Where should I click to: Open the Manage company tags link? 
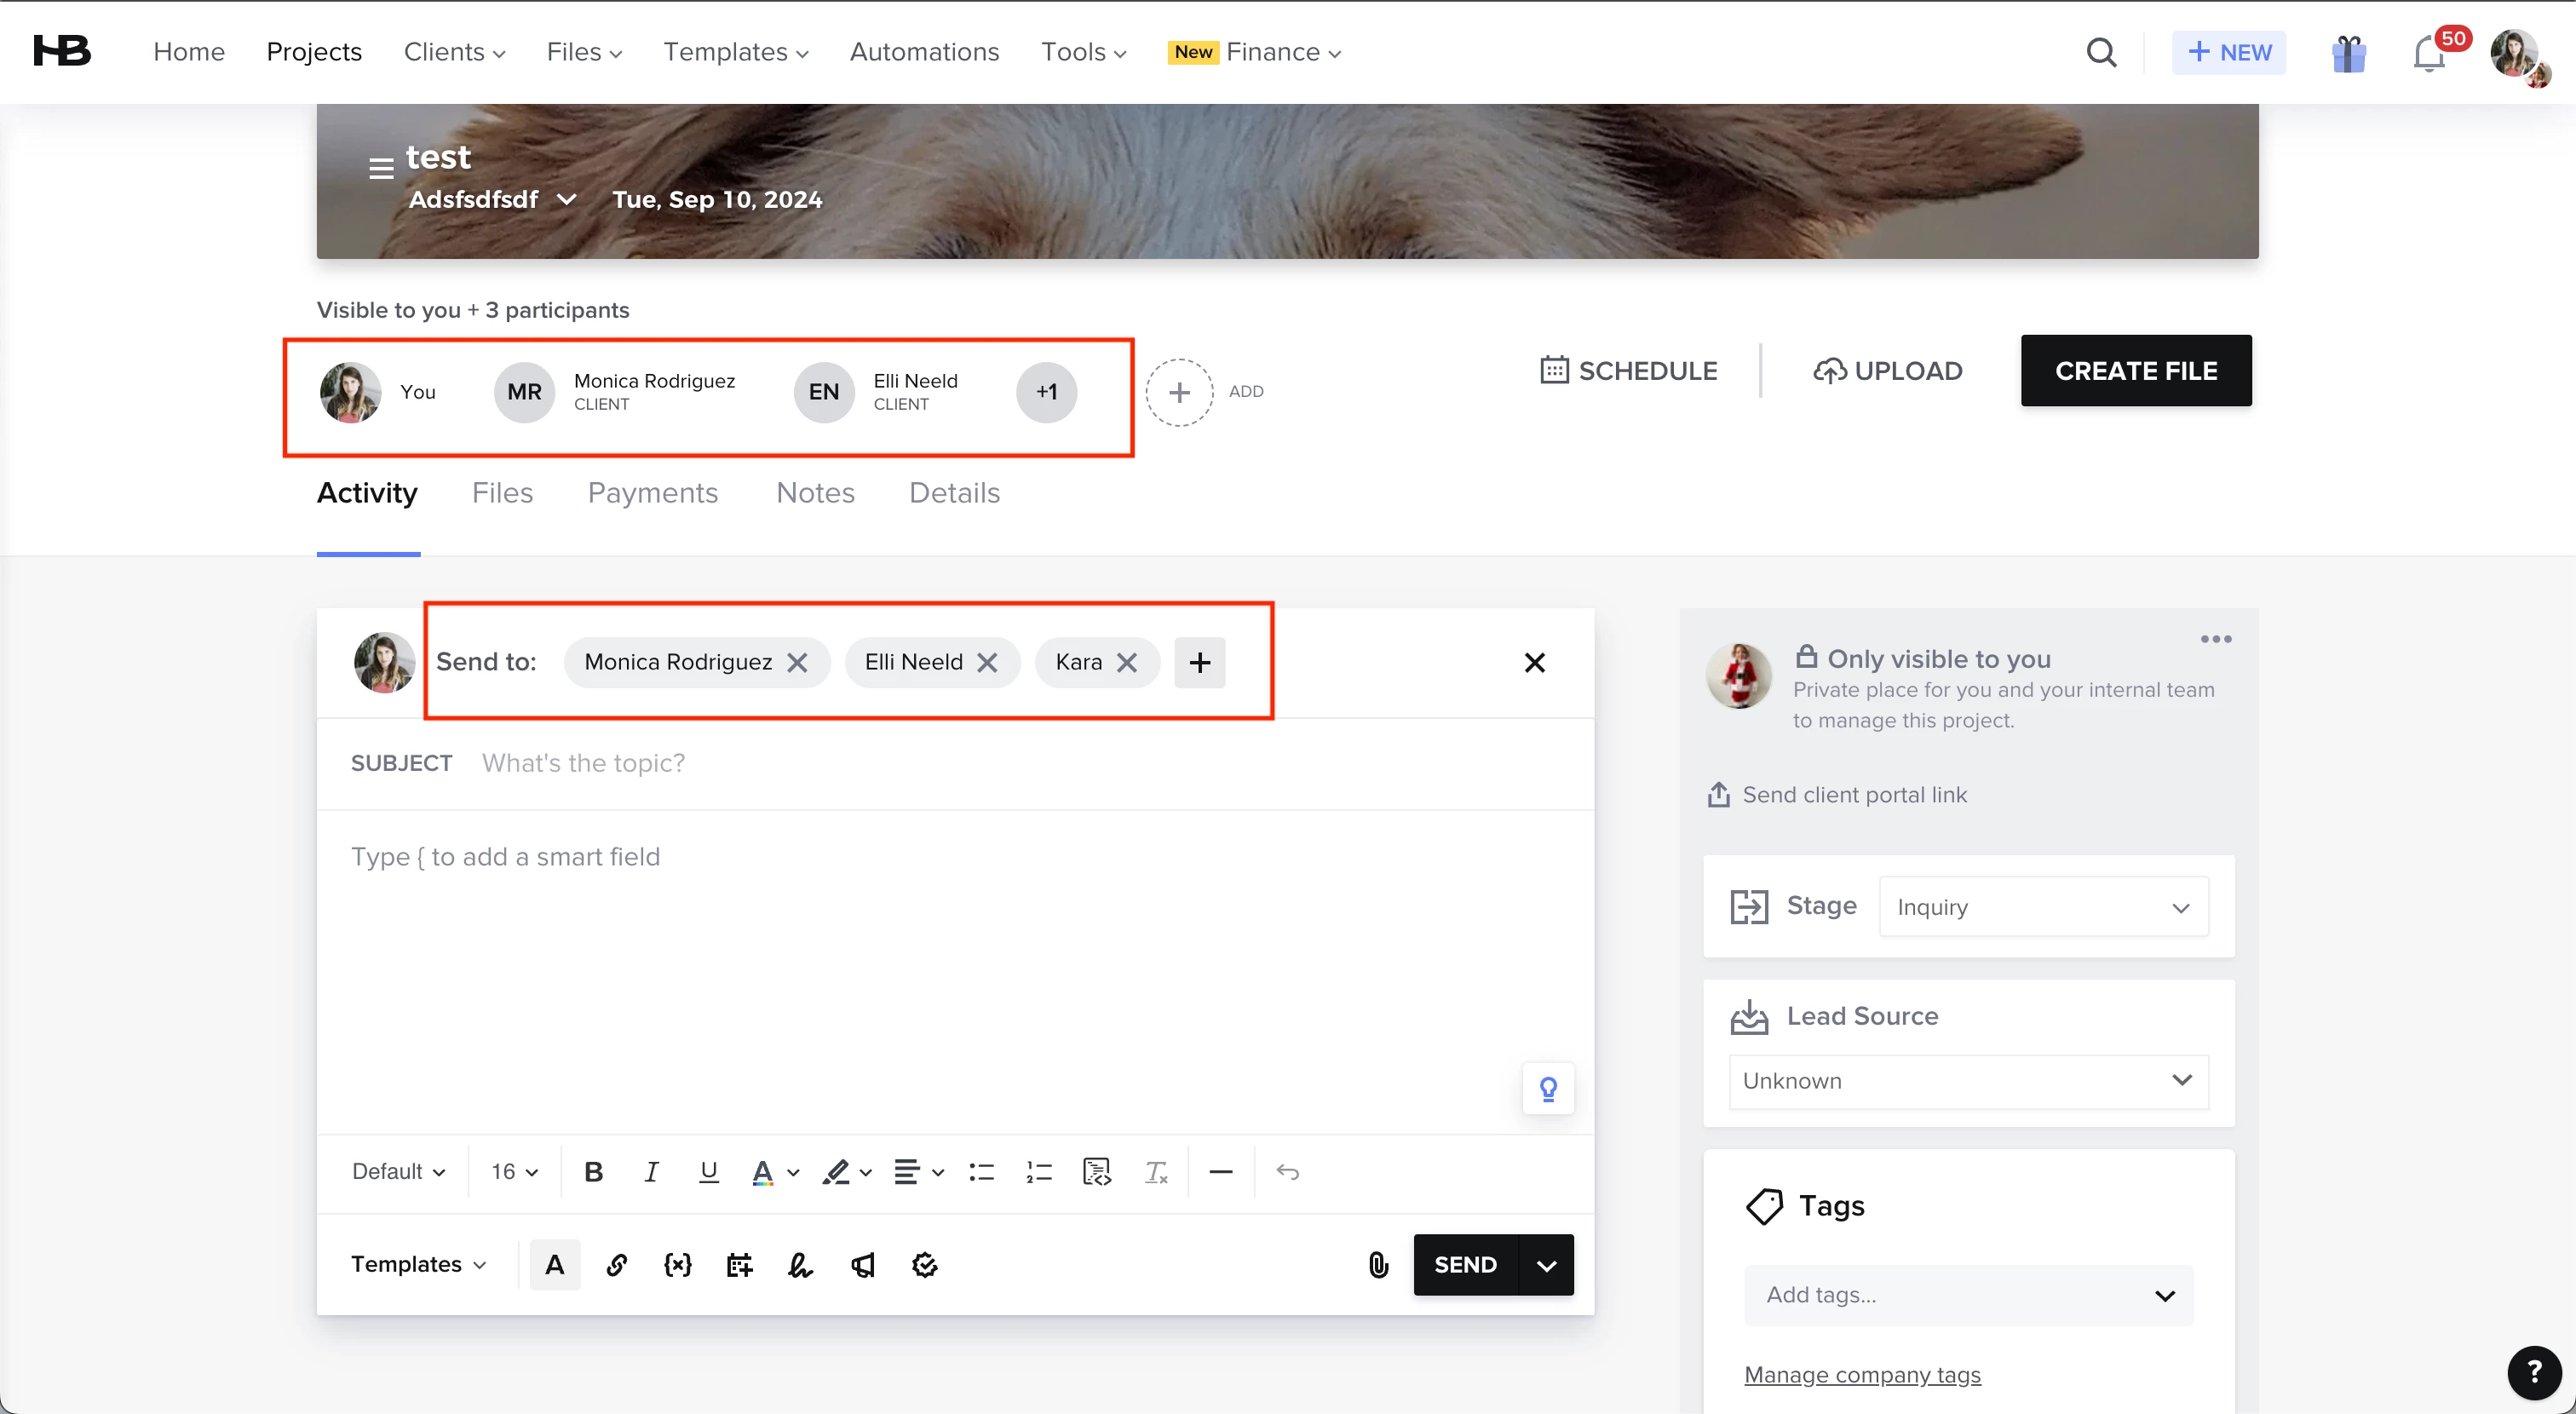click(x=1862, y=1375)
